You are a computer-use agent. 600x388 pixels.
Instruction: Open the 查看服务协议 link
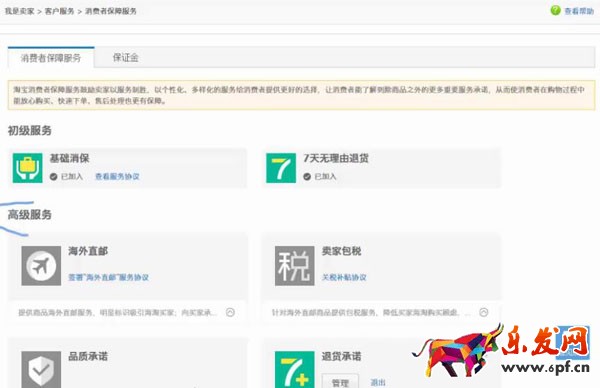pos(117,176)
